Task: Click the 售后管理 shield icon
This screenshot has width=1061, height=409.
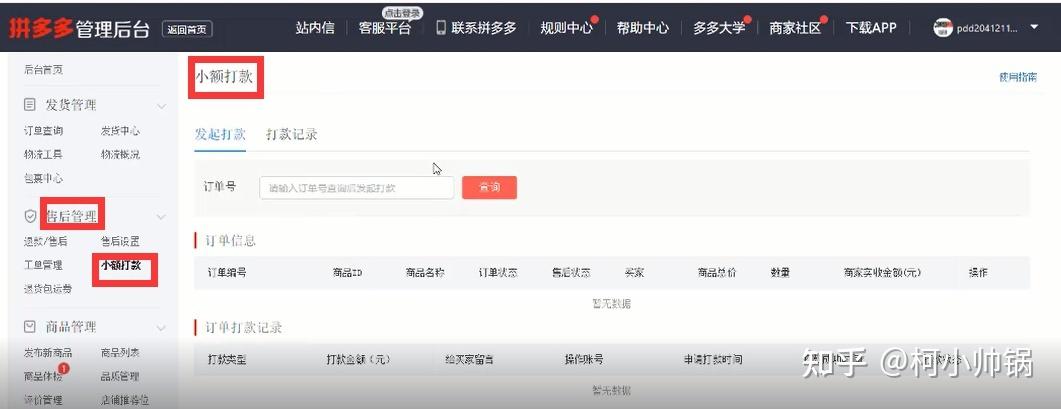Action: pos(30,216)
